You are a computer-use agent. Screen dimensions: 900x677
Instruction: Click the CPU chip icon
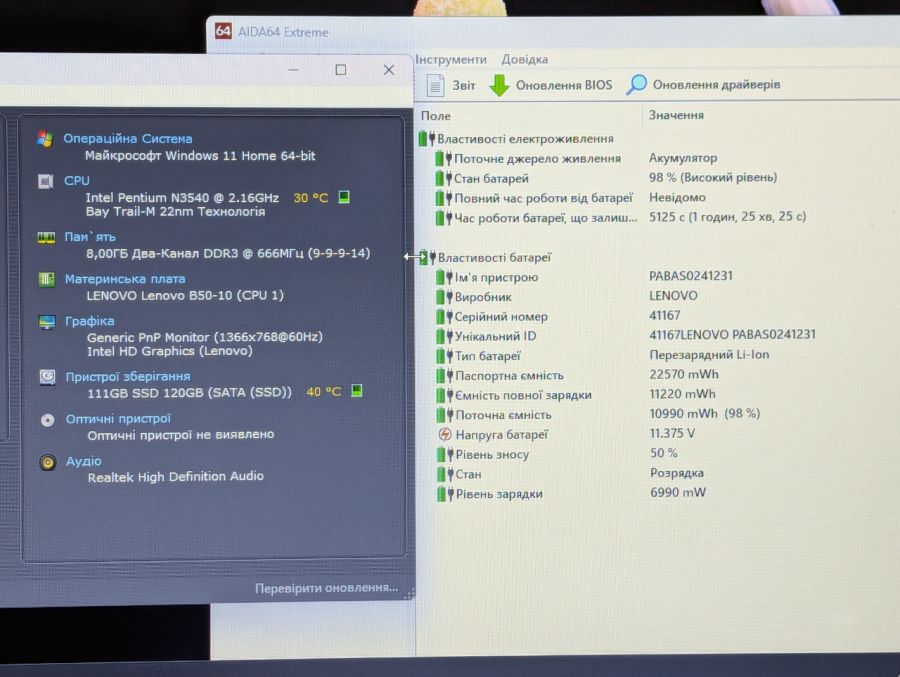click(45, 181)
